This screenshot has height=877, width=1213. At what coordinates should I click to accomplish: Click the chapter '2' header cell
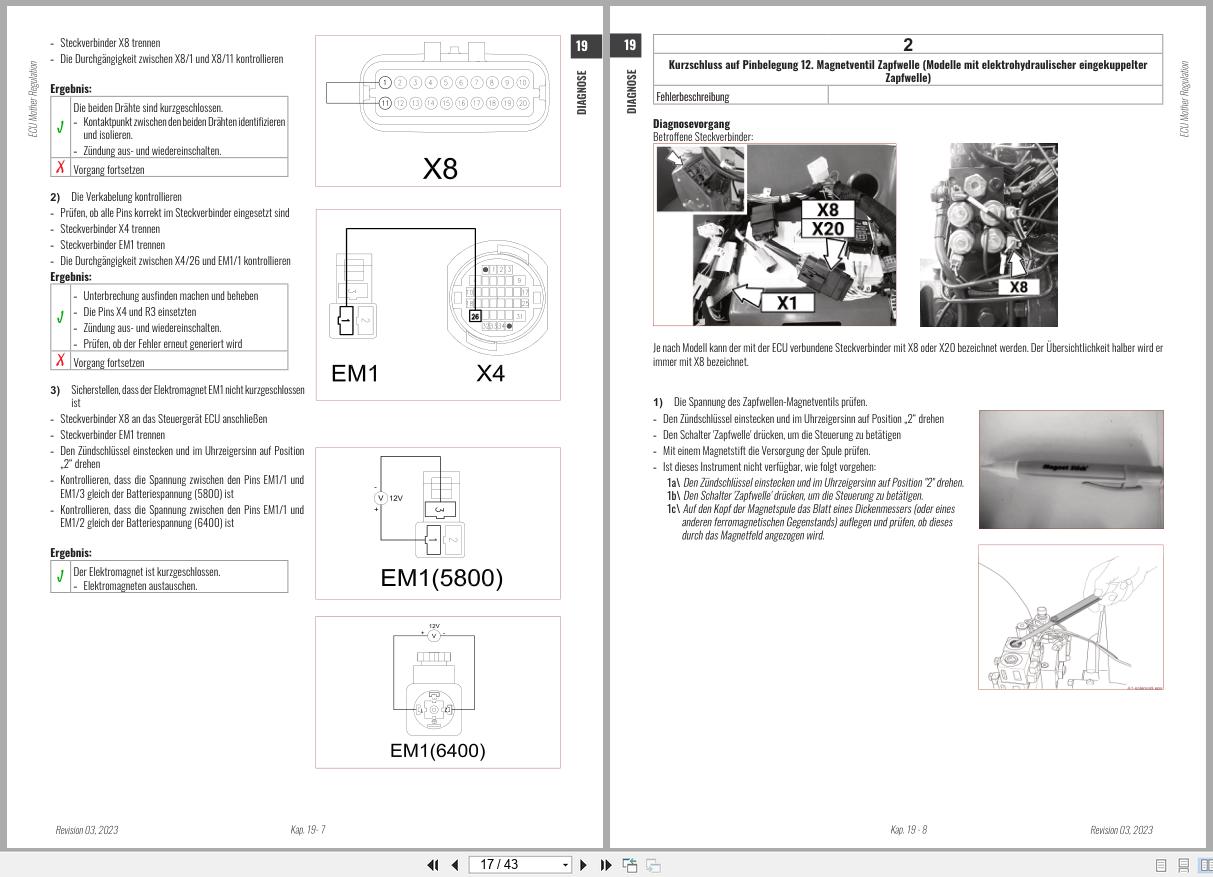(x=907, y=44)
